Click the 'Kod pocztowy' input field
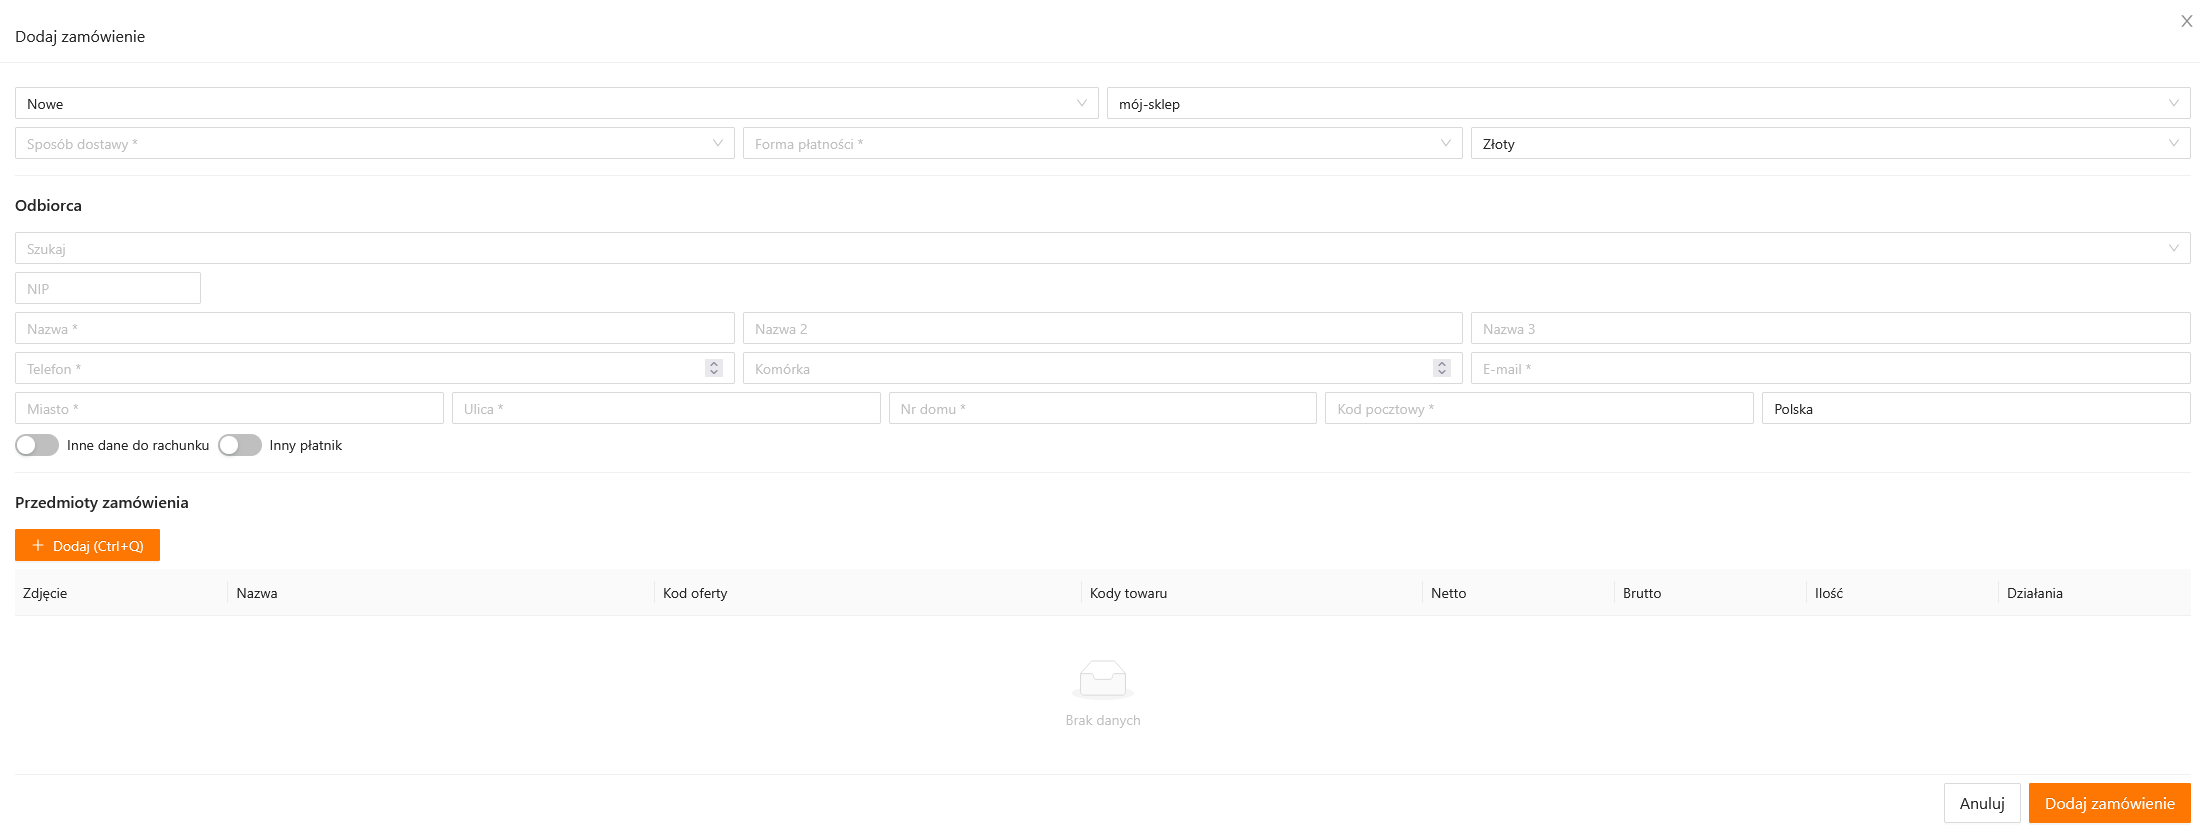 [x=1538, y=408]
